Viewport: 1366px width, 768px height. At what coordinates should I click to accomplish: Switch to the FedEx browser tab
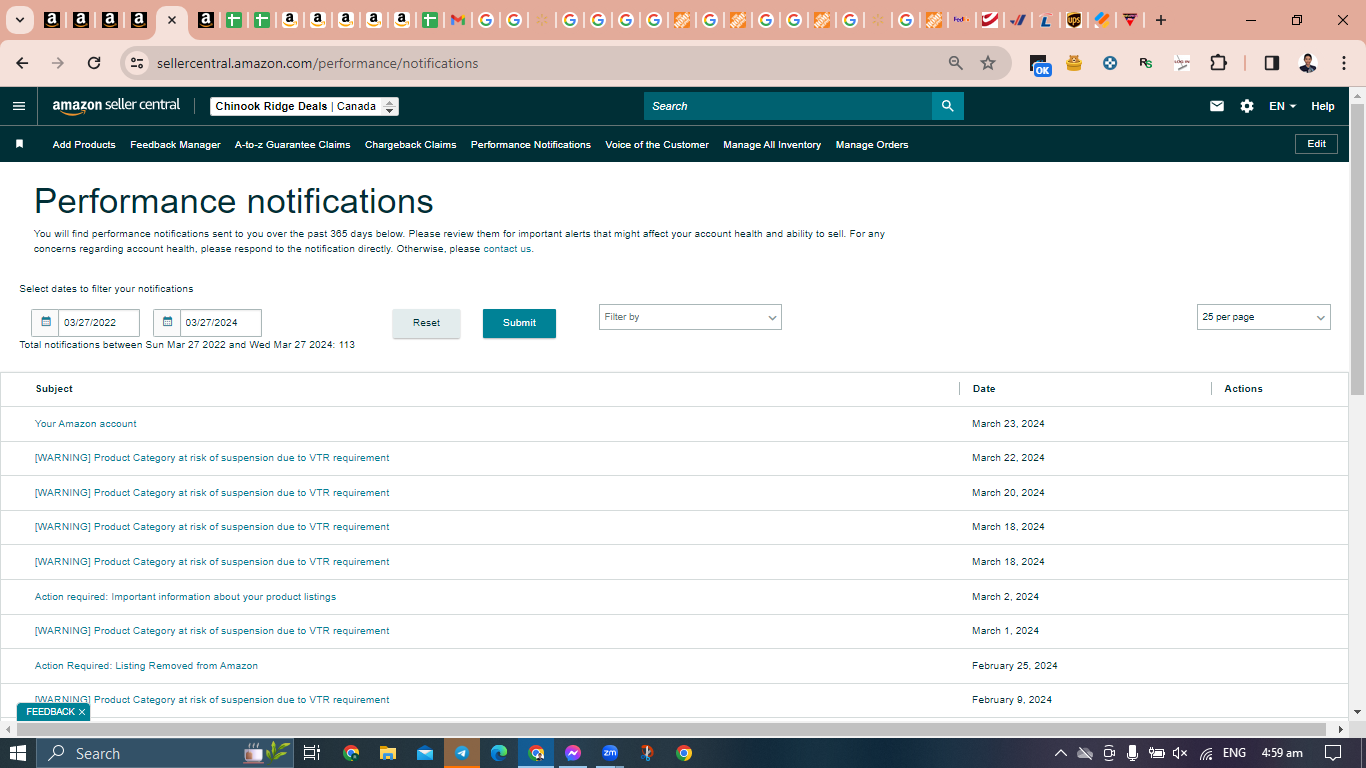coord(961,20)
